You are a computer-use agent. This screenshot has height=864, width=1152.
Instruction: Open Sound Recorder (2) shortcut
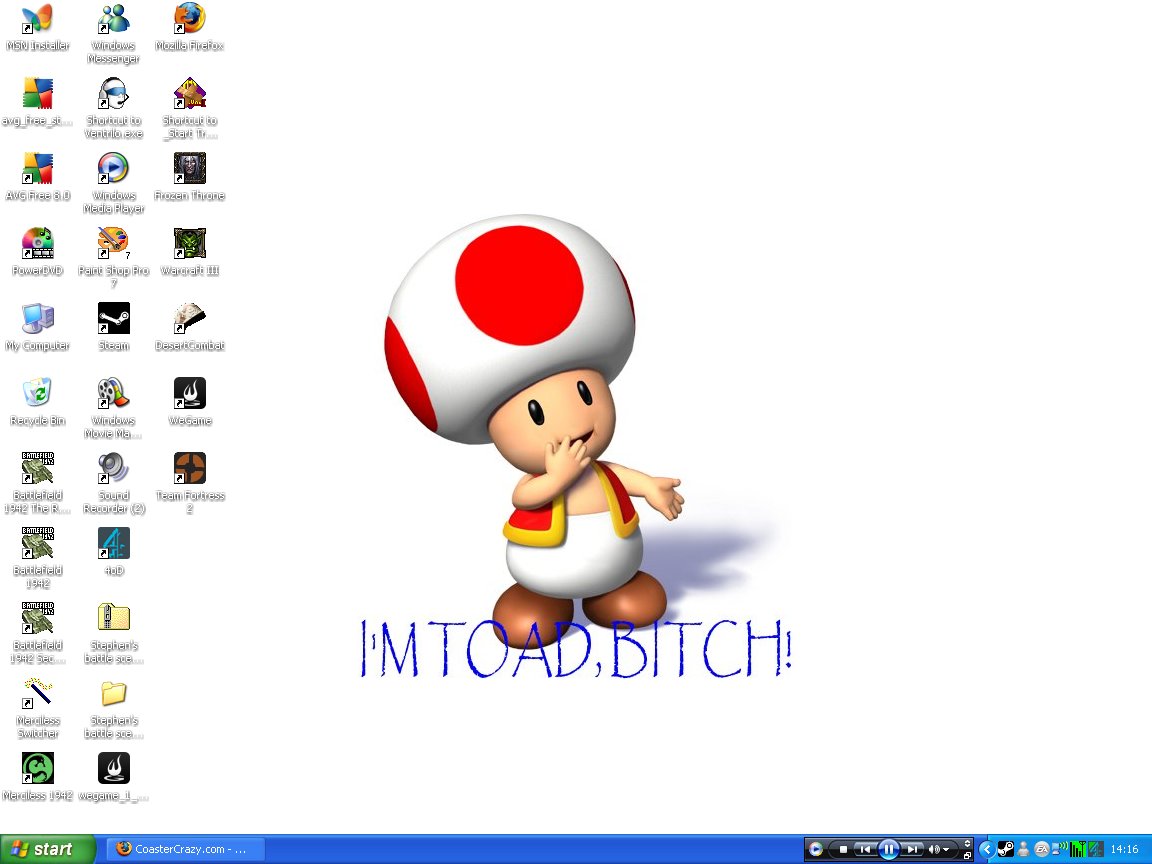113,483
